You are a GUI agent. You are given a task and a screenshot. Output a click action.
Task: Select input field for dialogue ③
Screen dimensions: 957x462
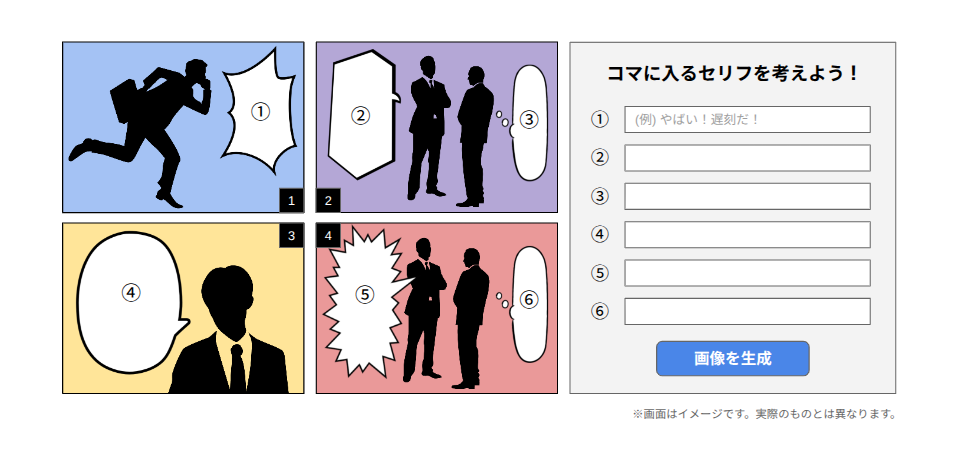(x=747, y=197)
